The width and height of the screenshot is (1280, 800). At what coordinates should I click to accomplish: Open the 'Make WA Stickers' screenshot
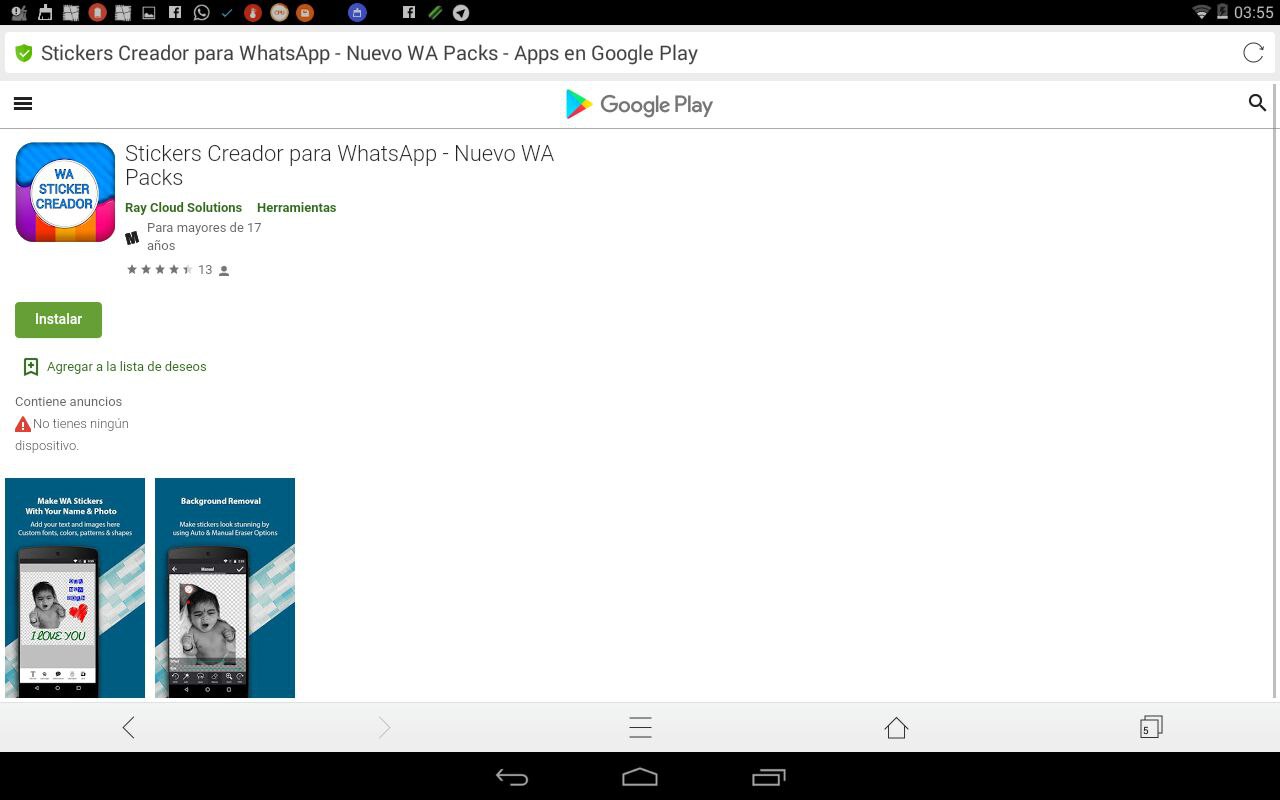tap(75, 588)
